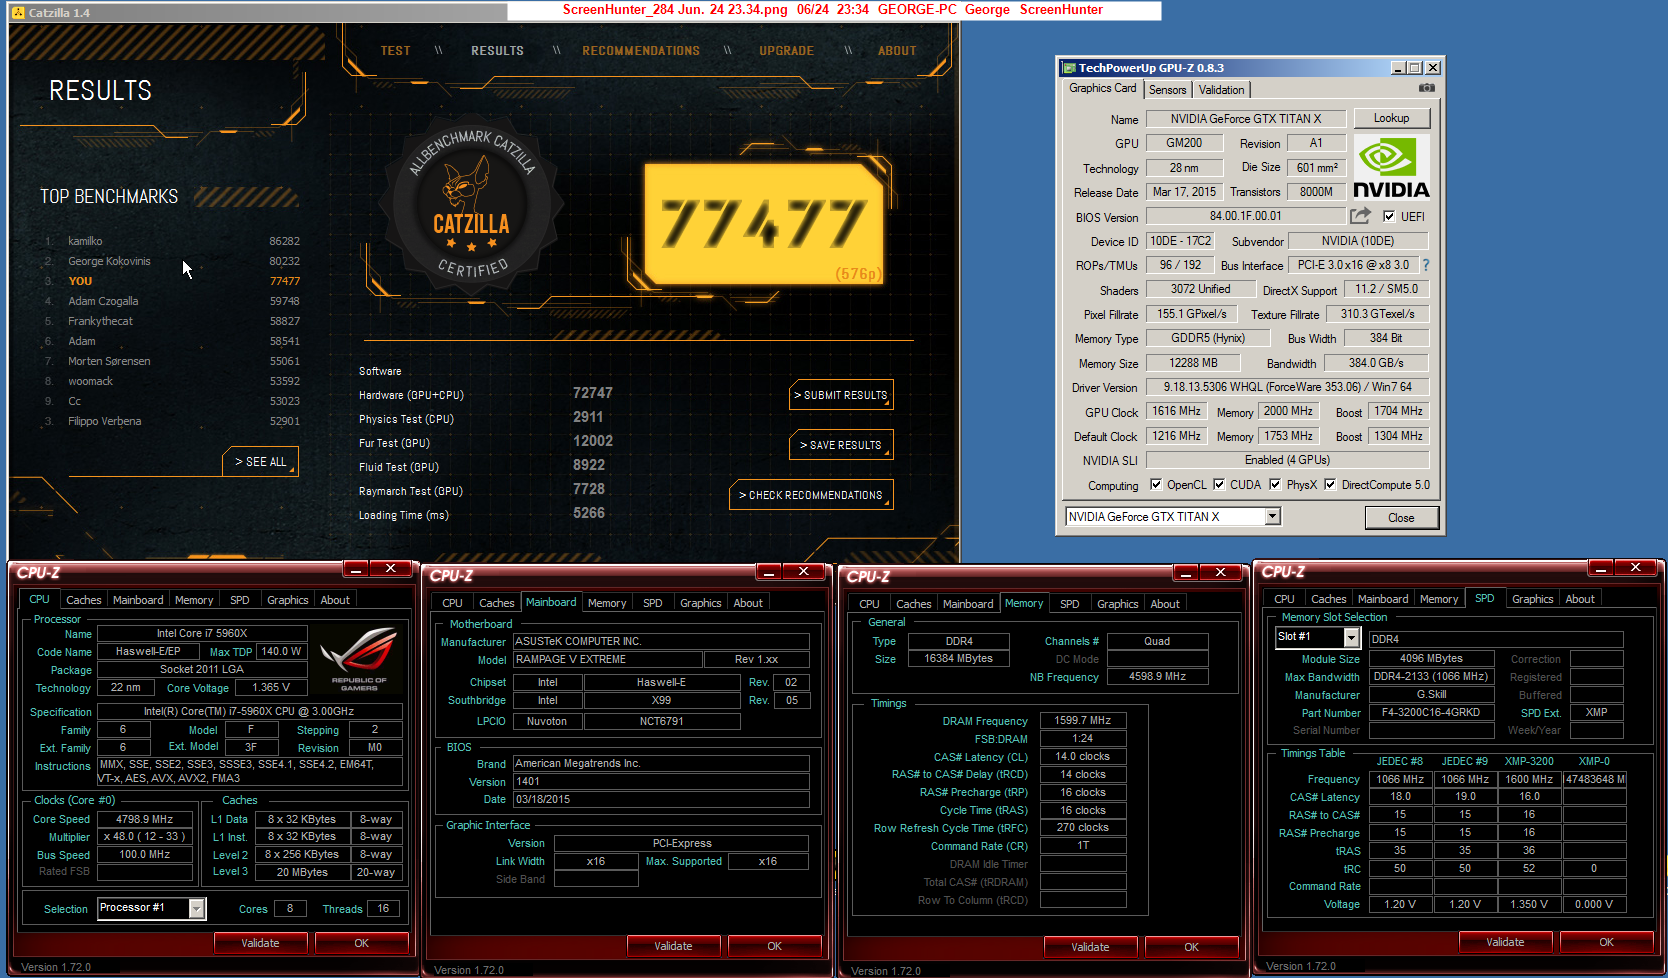Viewport: 1668px width, 978px height.
Task: Click the BIOS export arrow icon in GPU-Z
Action: (x=1360, y=216)
